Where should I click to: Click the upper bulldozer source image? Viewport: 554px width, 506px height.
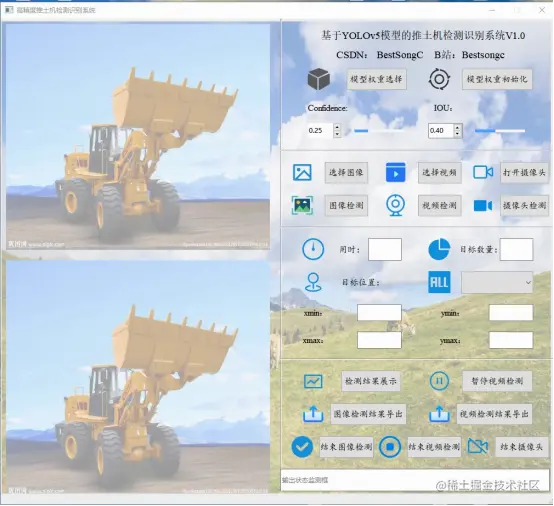[x=138, y=136]
